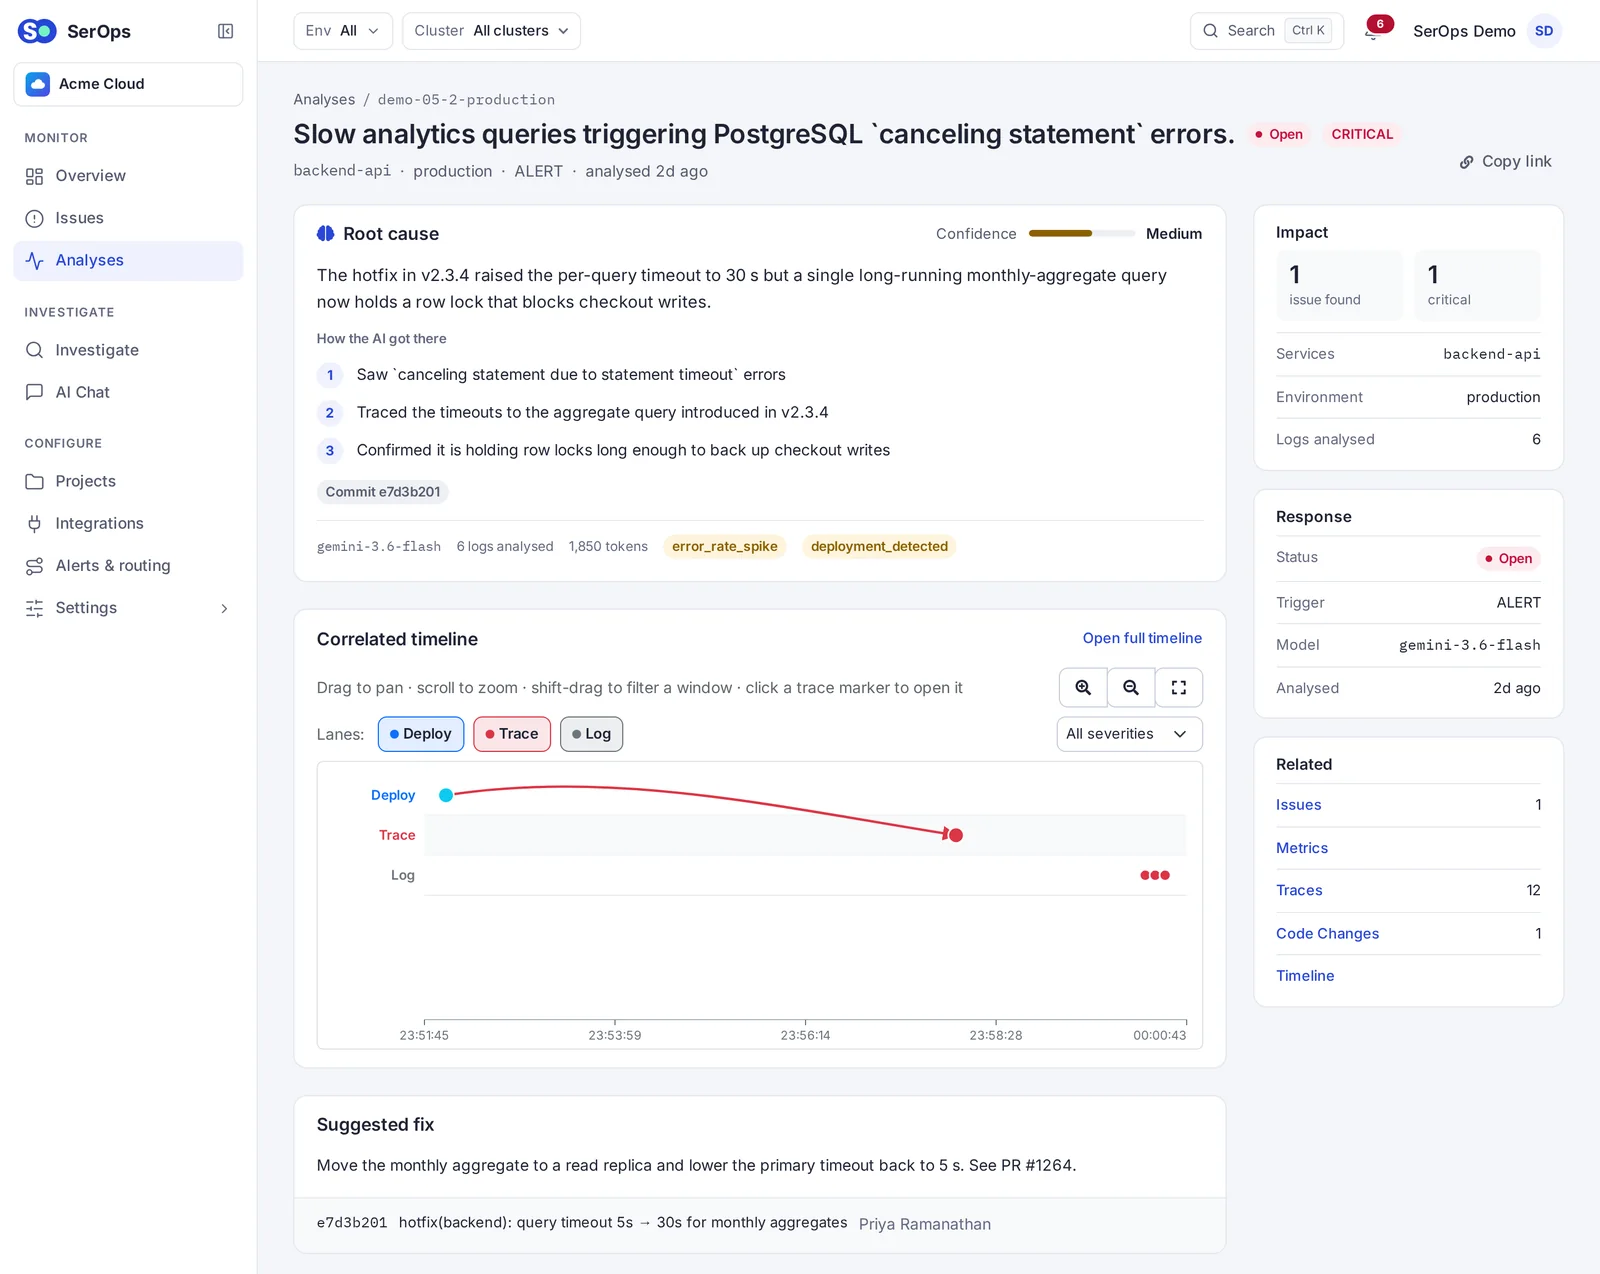Click the Settings sliders icon
Image resolution: width=1600 pixels, height=1274 pixels.
click(x=34, y=608)
